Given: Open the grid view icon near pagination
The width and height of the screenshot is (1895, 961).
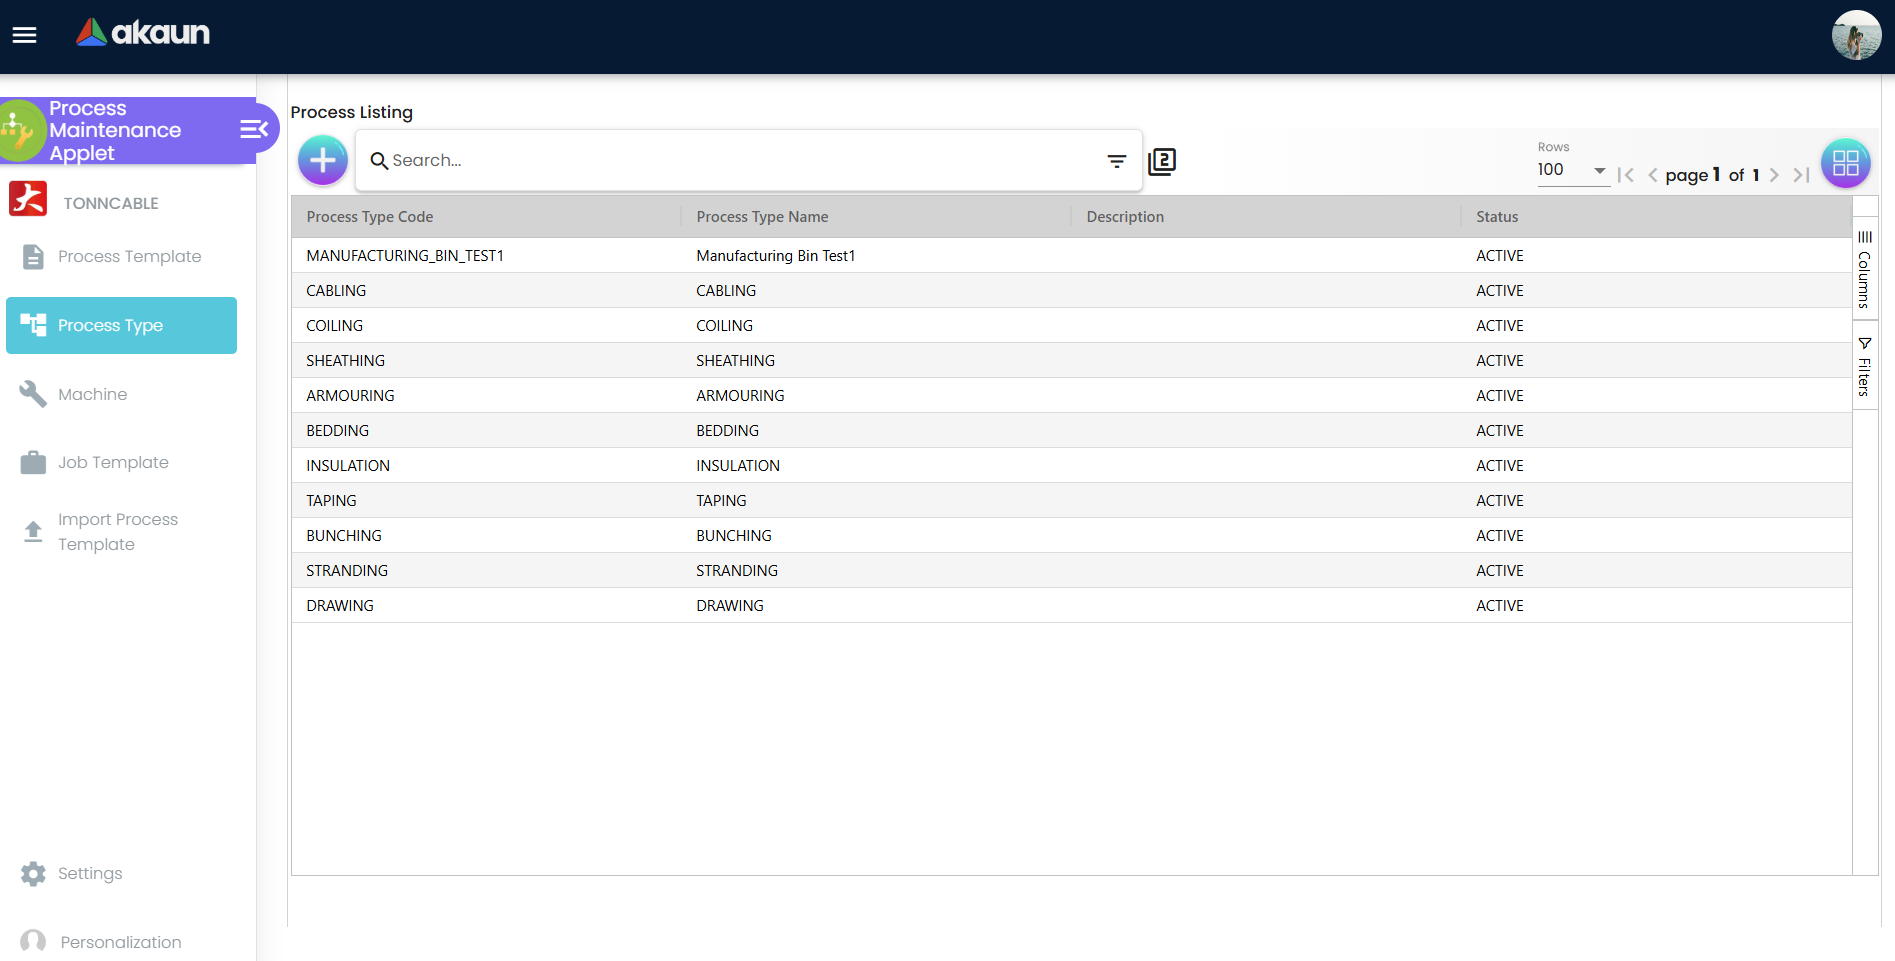Looking at the screenshot, I should point(1845,162).
